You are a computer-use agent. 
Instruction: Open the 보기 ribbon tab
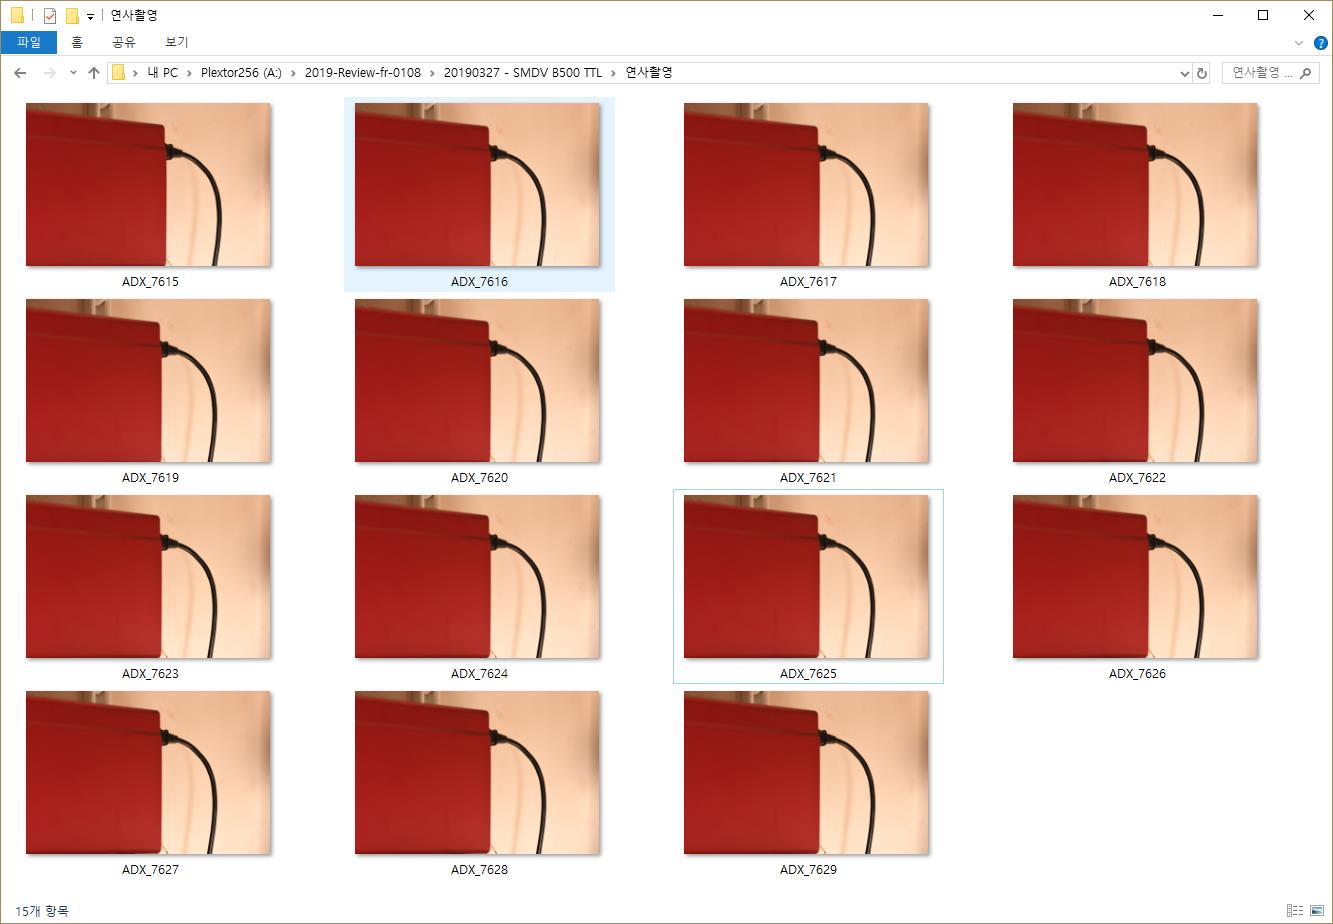pyautogui.click(x=177, y=42)
